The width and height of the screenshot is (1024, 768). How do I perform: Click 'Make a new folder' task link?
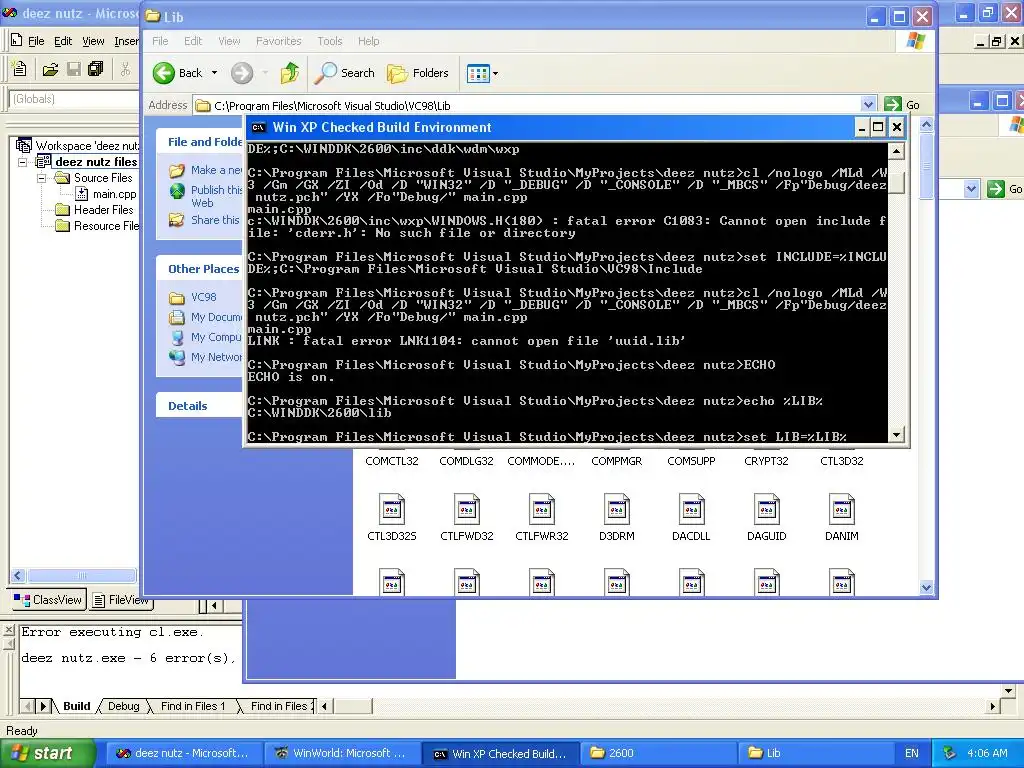(216, 170)
